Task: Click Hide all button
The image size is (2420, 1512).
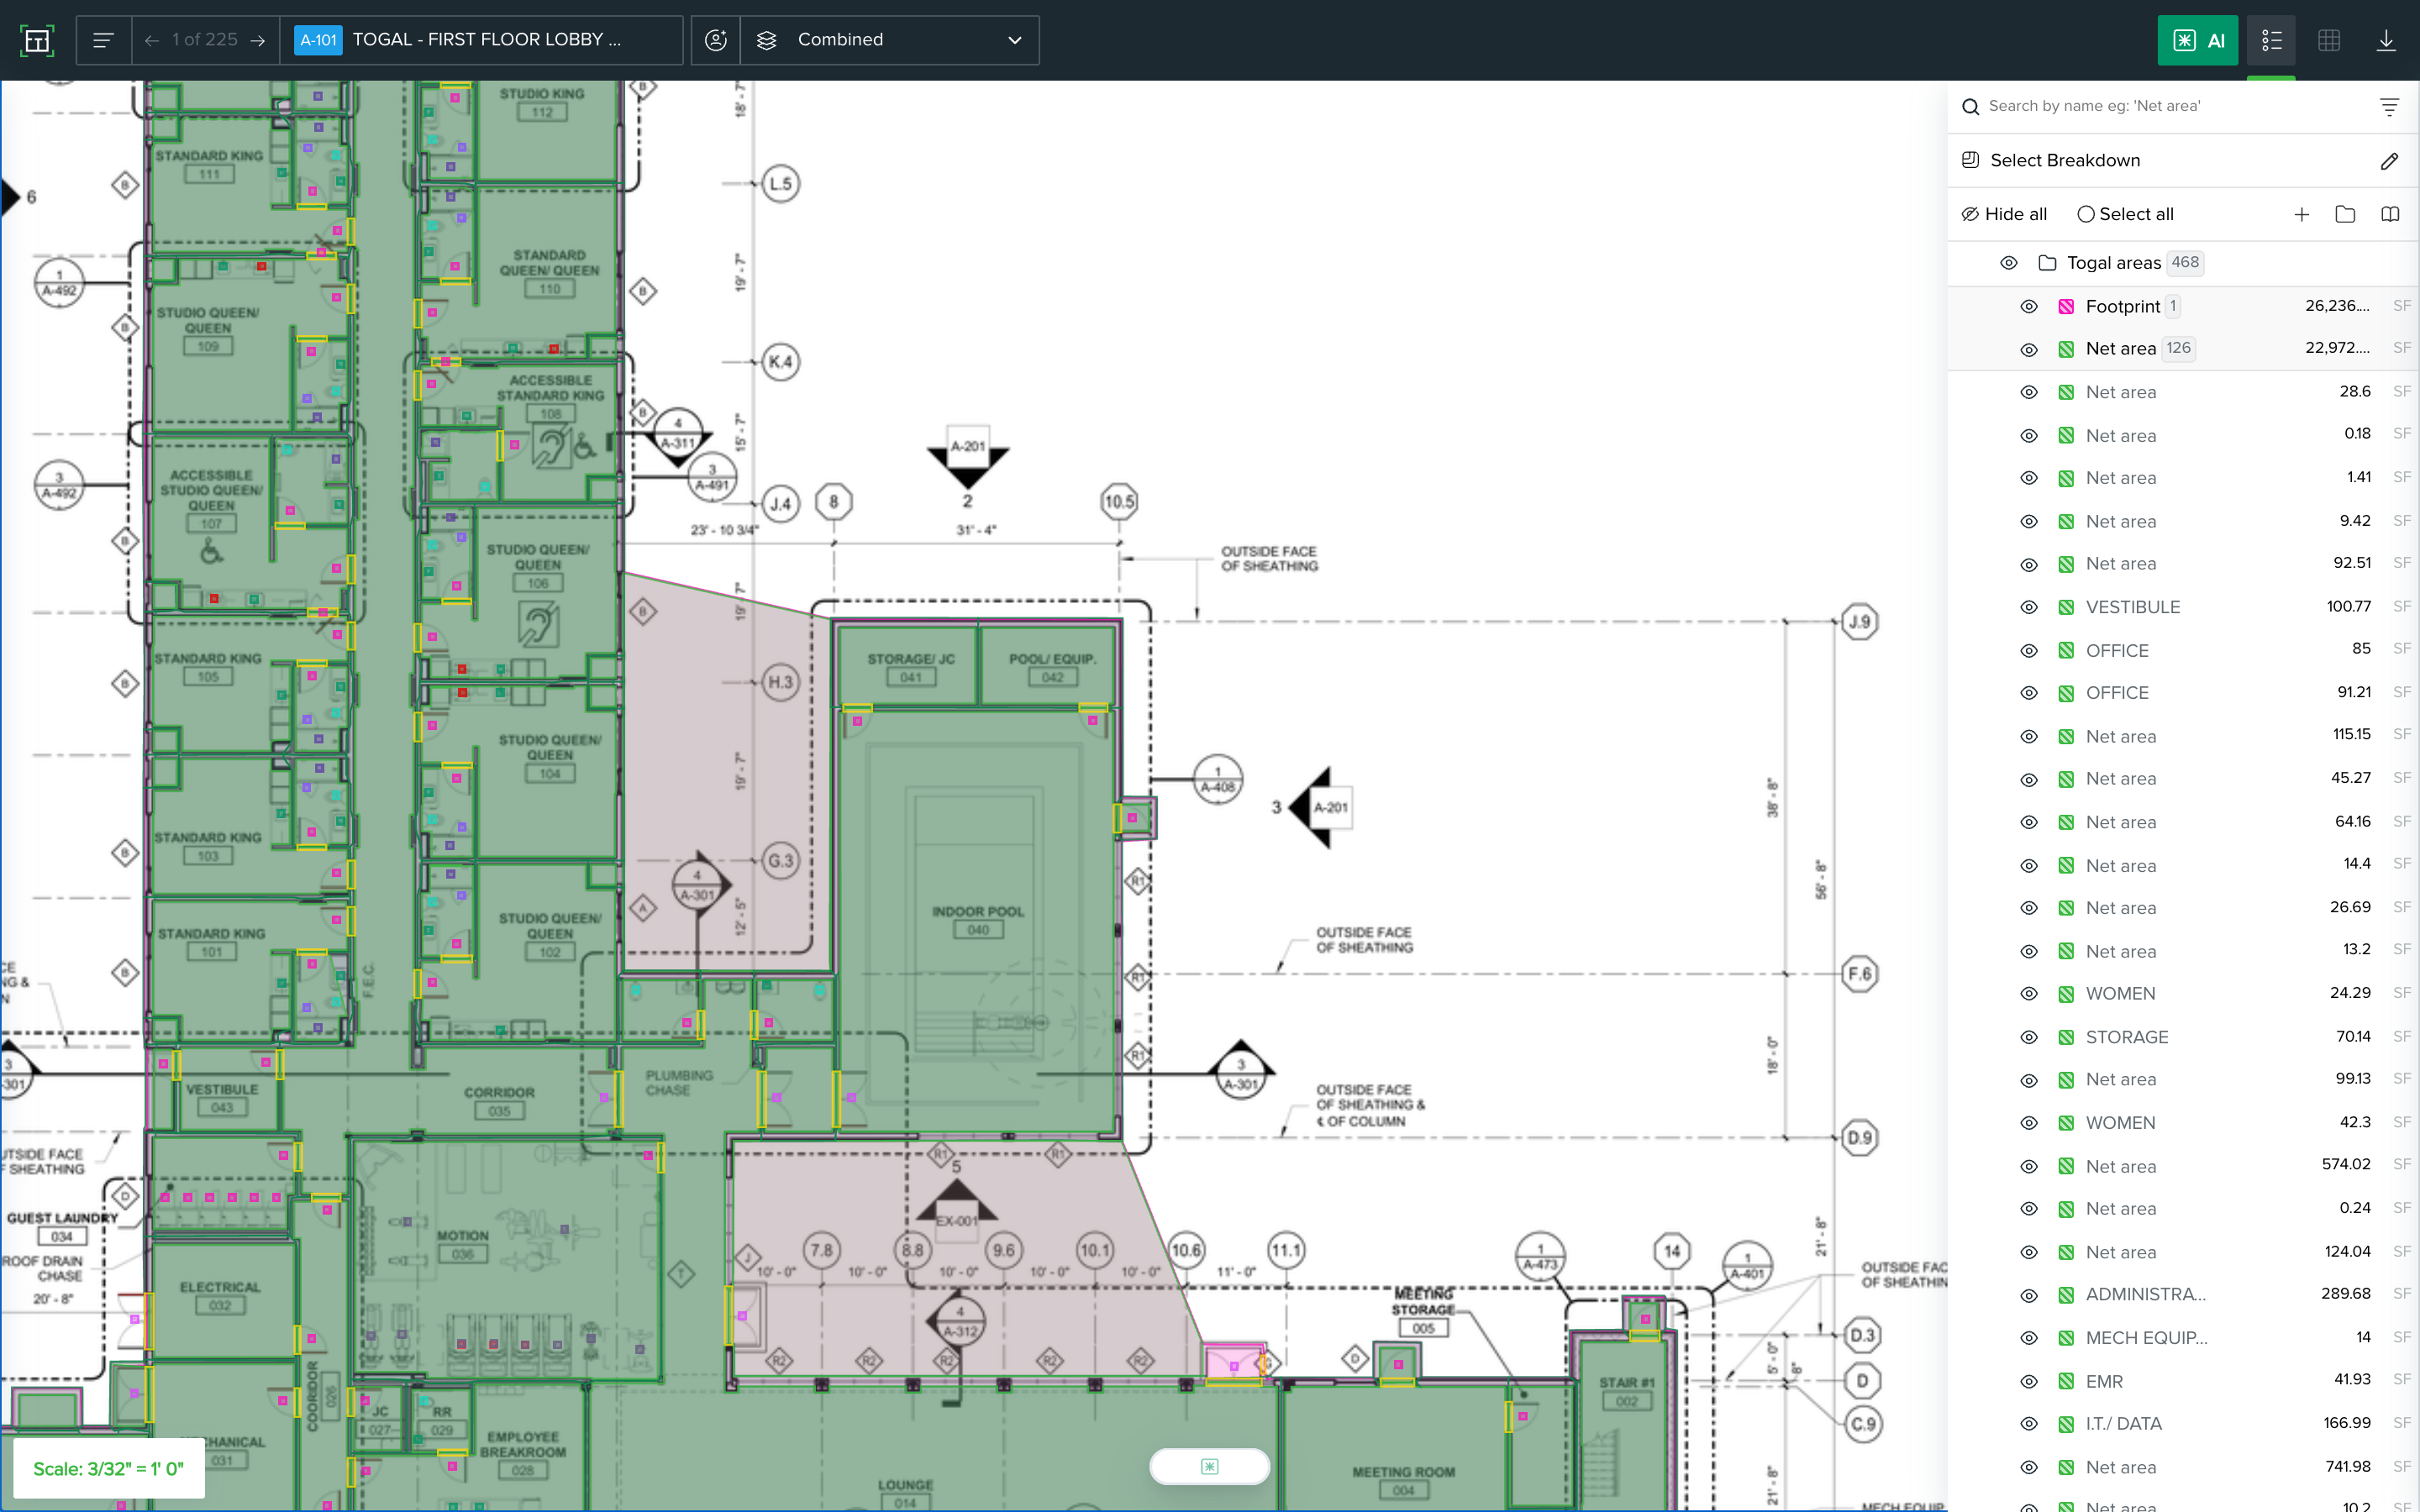Action: pos(2004,214)
